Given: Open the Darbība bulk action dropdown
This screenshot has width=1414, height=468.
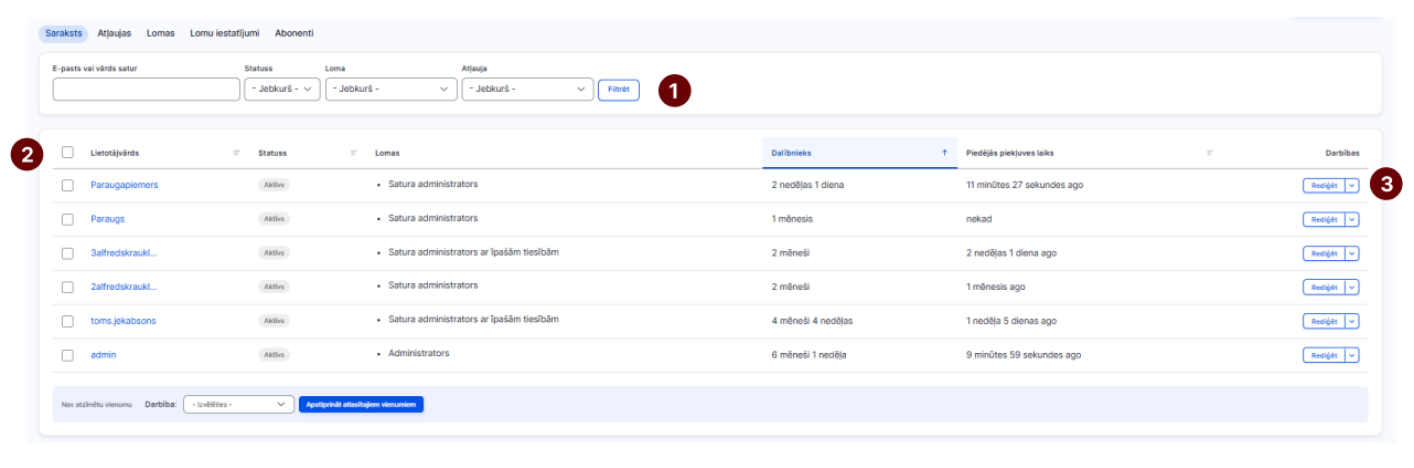Looking at the screenshot, I should pyautogui.click(x=239, y=404).
